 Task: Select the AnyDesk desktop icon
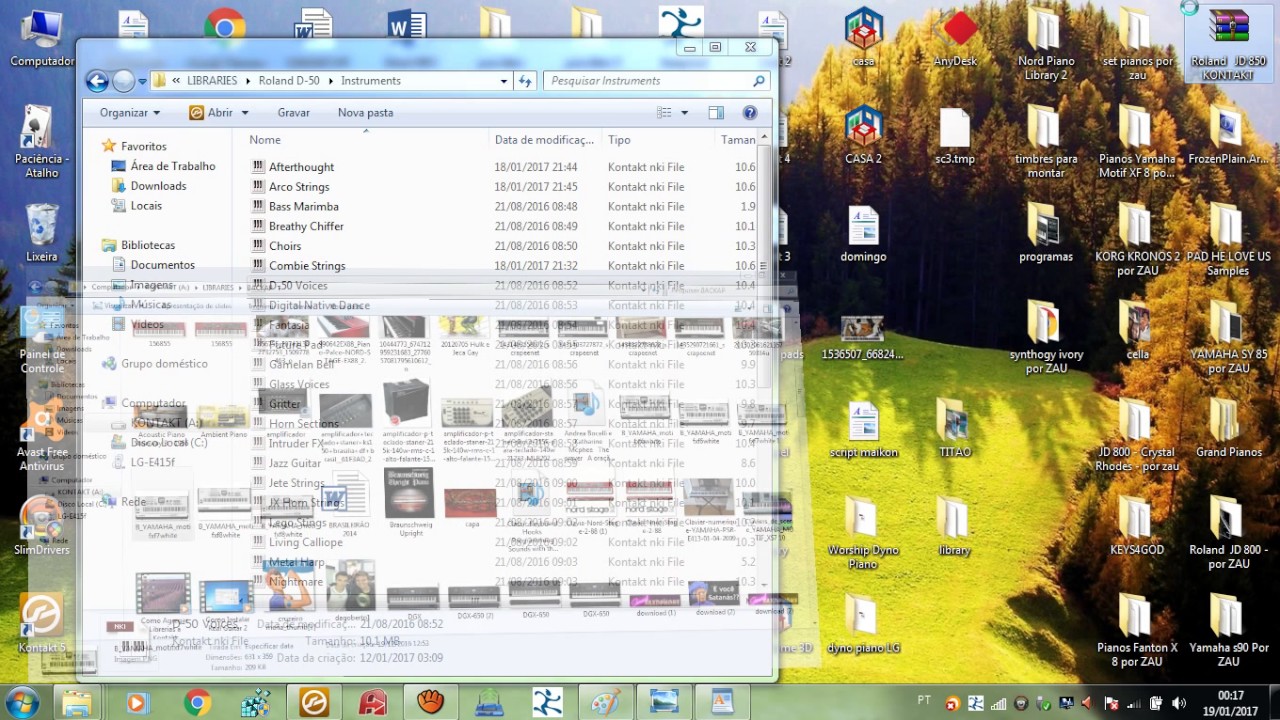[955, 40]
